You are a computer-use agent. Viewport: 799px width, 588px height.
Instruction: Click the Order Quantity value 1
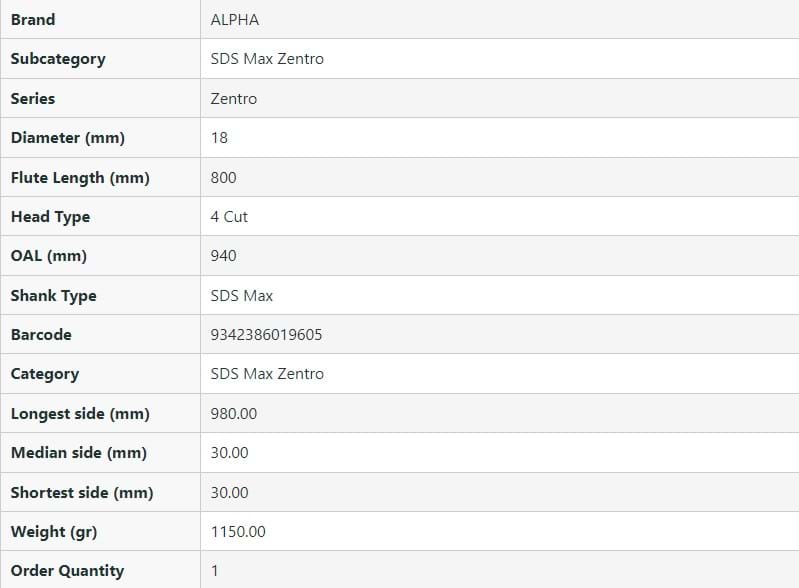[215, 571]
